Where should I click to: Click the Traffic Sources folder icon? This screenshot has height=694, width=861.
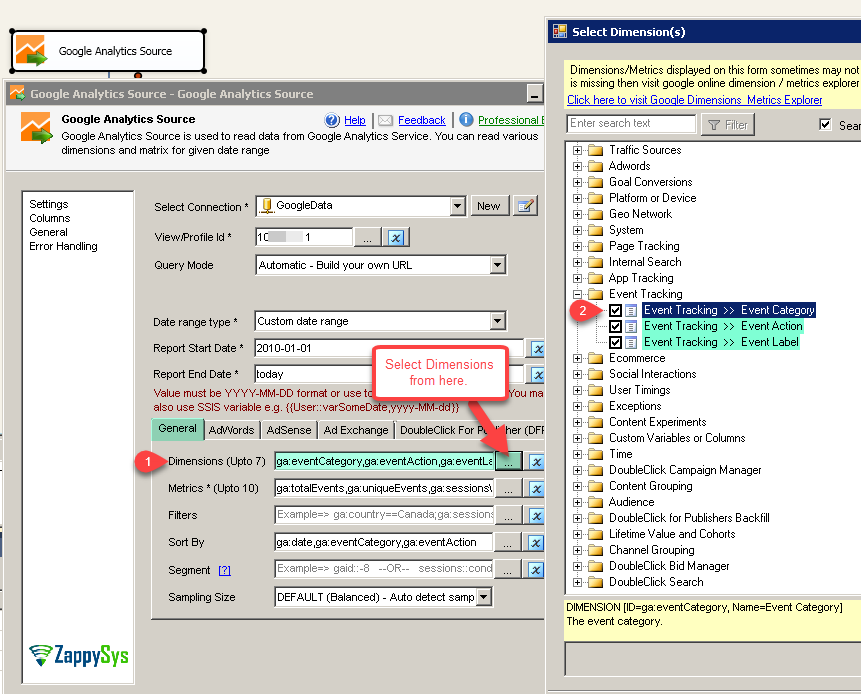pyautogui.click(x=595, y=150)
